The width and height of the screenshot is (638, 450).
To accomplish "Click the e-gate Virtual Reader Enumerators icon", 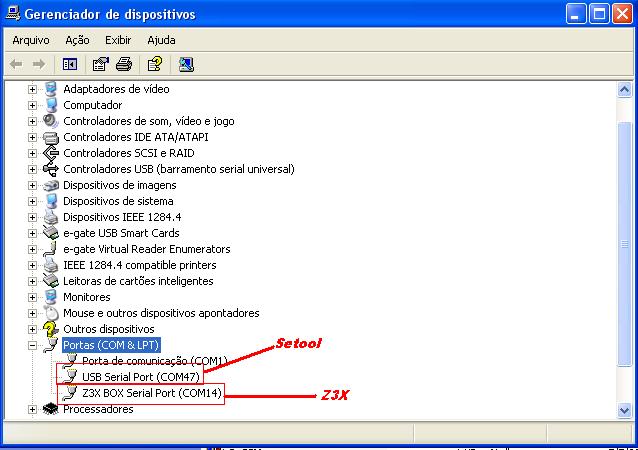I will point(50,249).
